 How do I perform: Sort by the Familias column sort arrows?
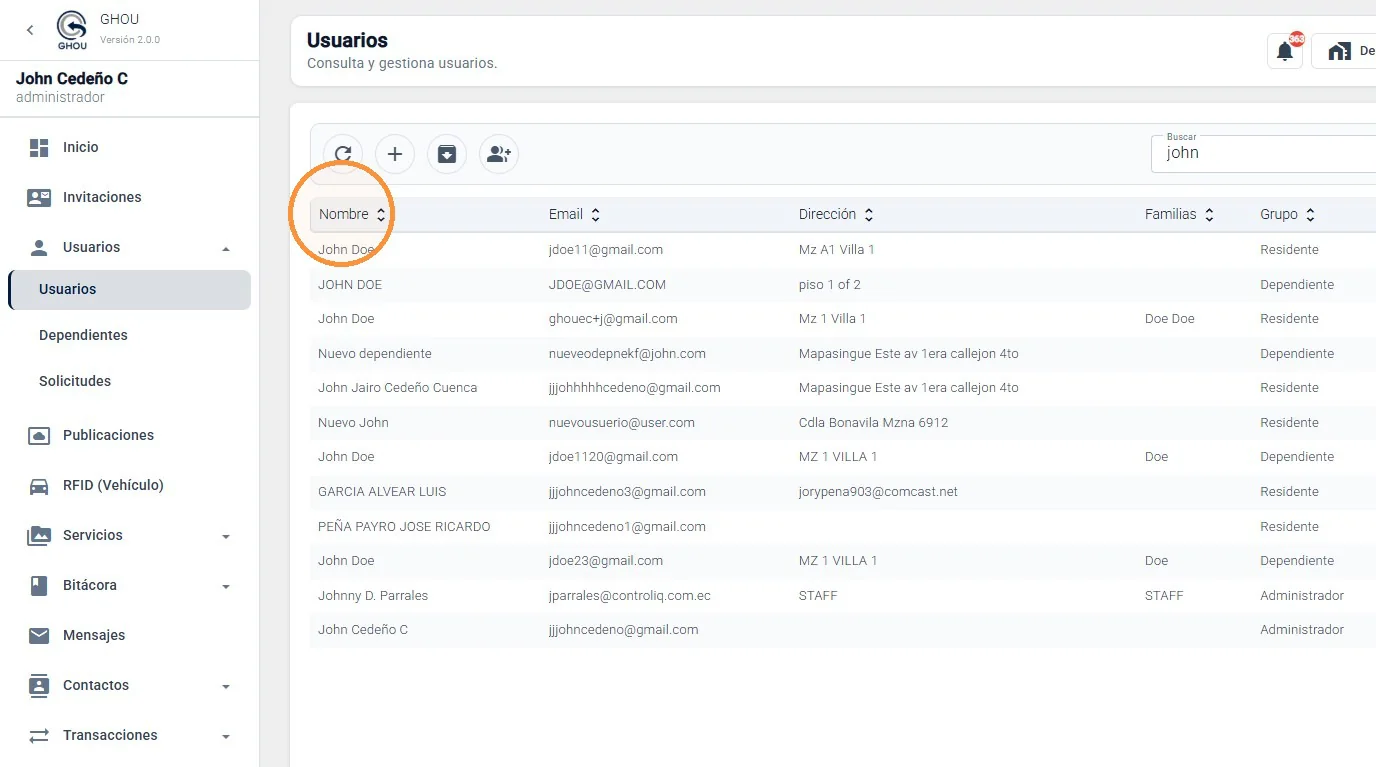click(x=1209, y=215)
